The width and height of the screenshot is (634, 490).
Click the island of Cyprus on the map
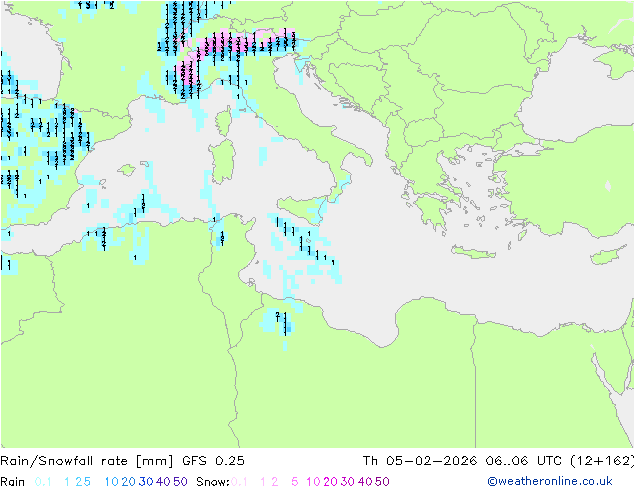pyautogui.click(x=610, y=256)
